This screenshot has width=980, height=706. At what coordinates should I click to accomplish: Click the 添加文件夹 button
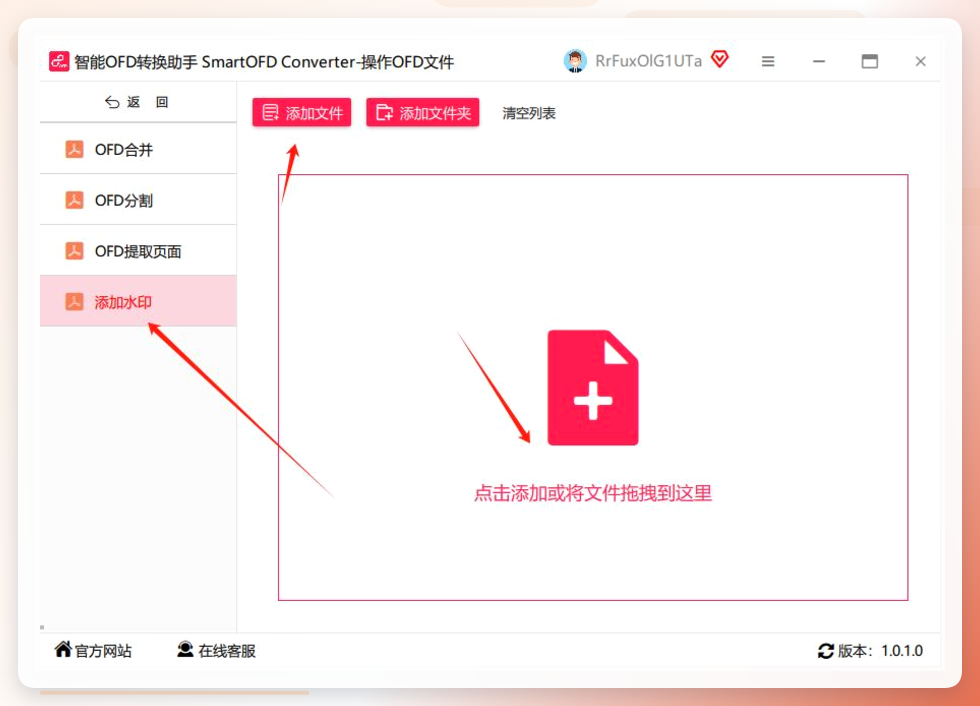pos(423,112)
